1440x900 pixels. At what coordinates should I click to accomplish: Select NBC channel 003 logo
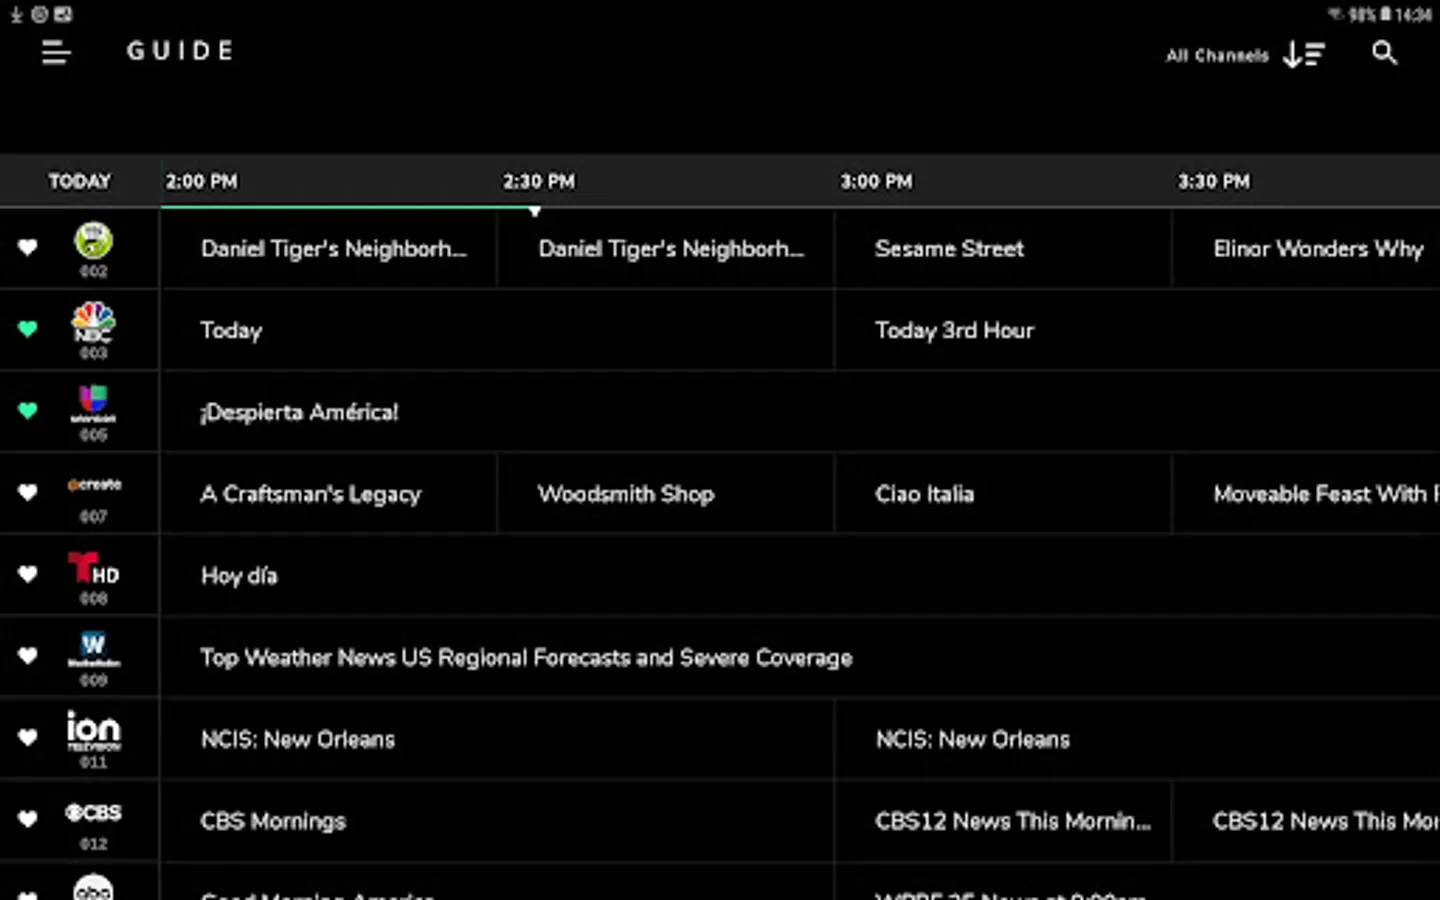click(x=93, y=323)
